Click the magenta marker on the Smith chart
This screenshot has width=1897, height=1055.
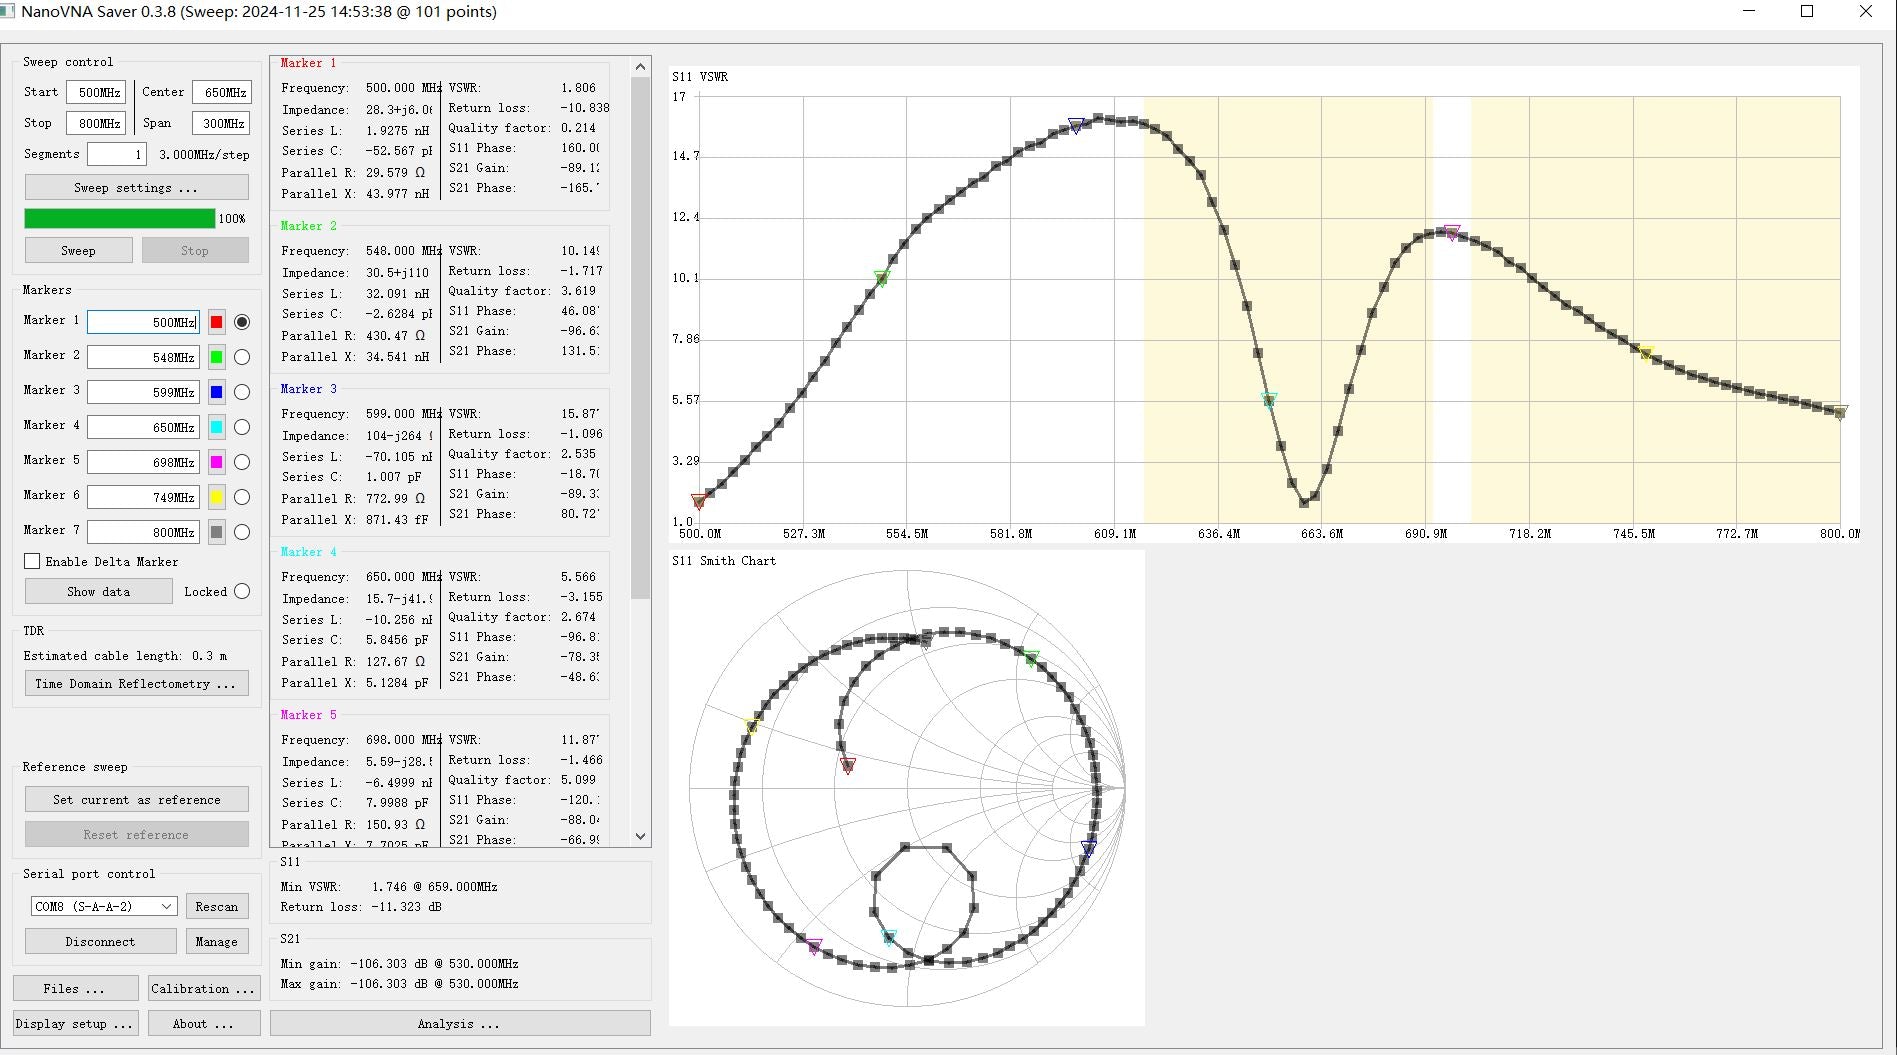click(x=814, y=945)
